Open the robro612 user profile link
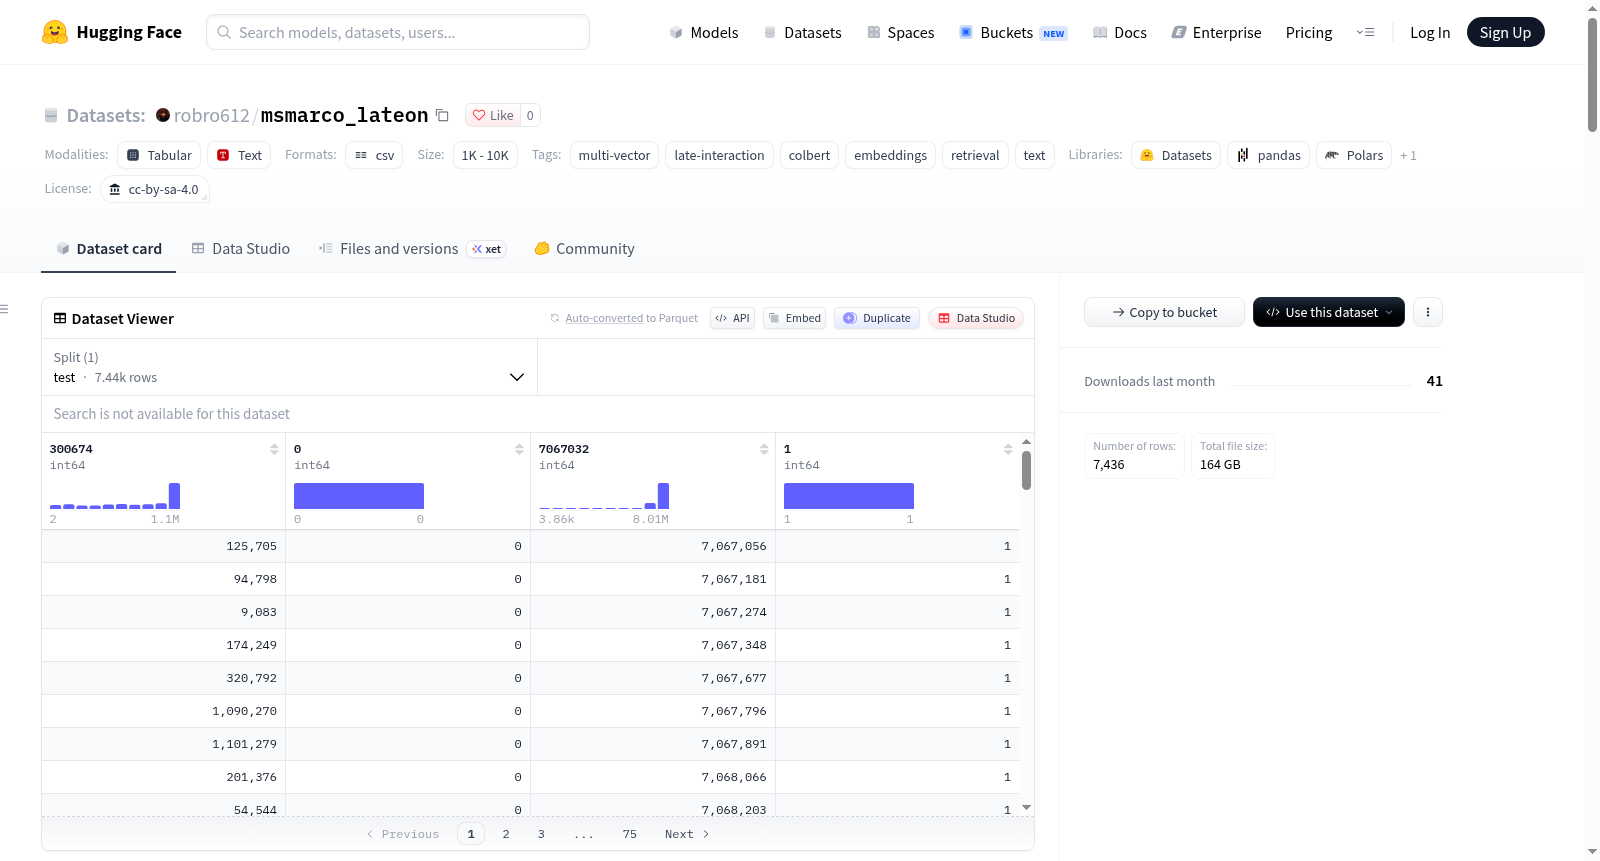Image resolution: width=1600 pixels, height=861 pixels. tap(211, 116)
